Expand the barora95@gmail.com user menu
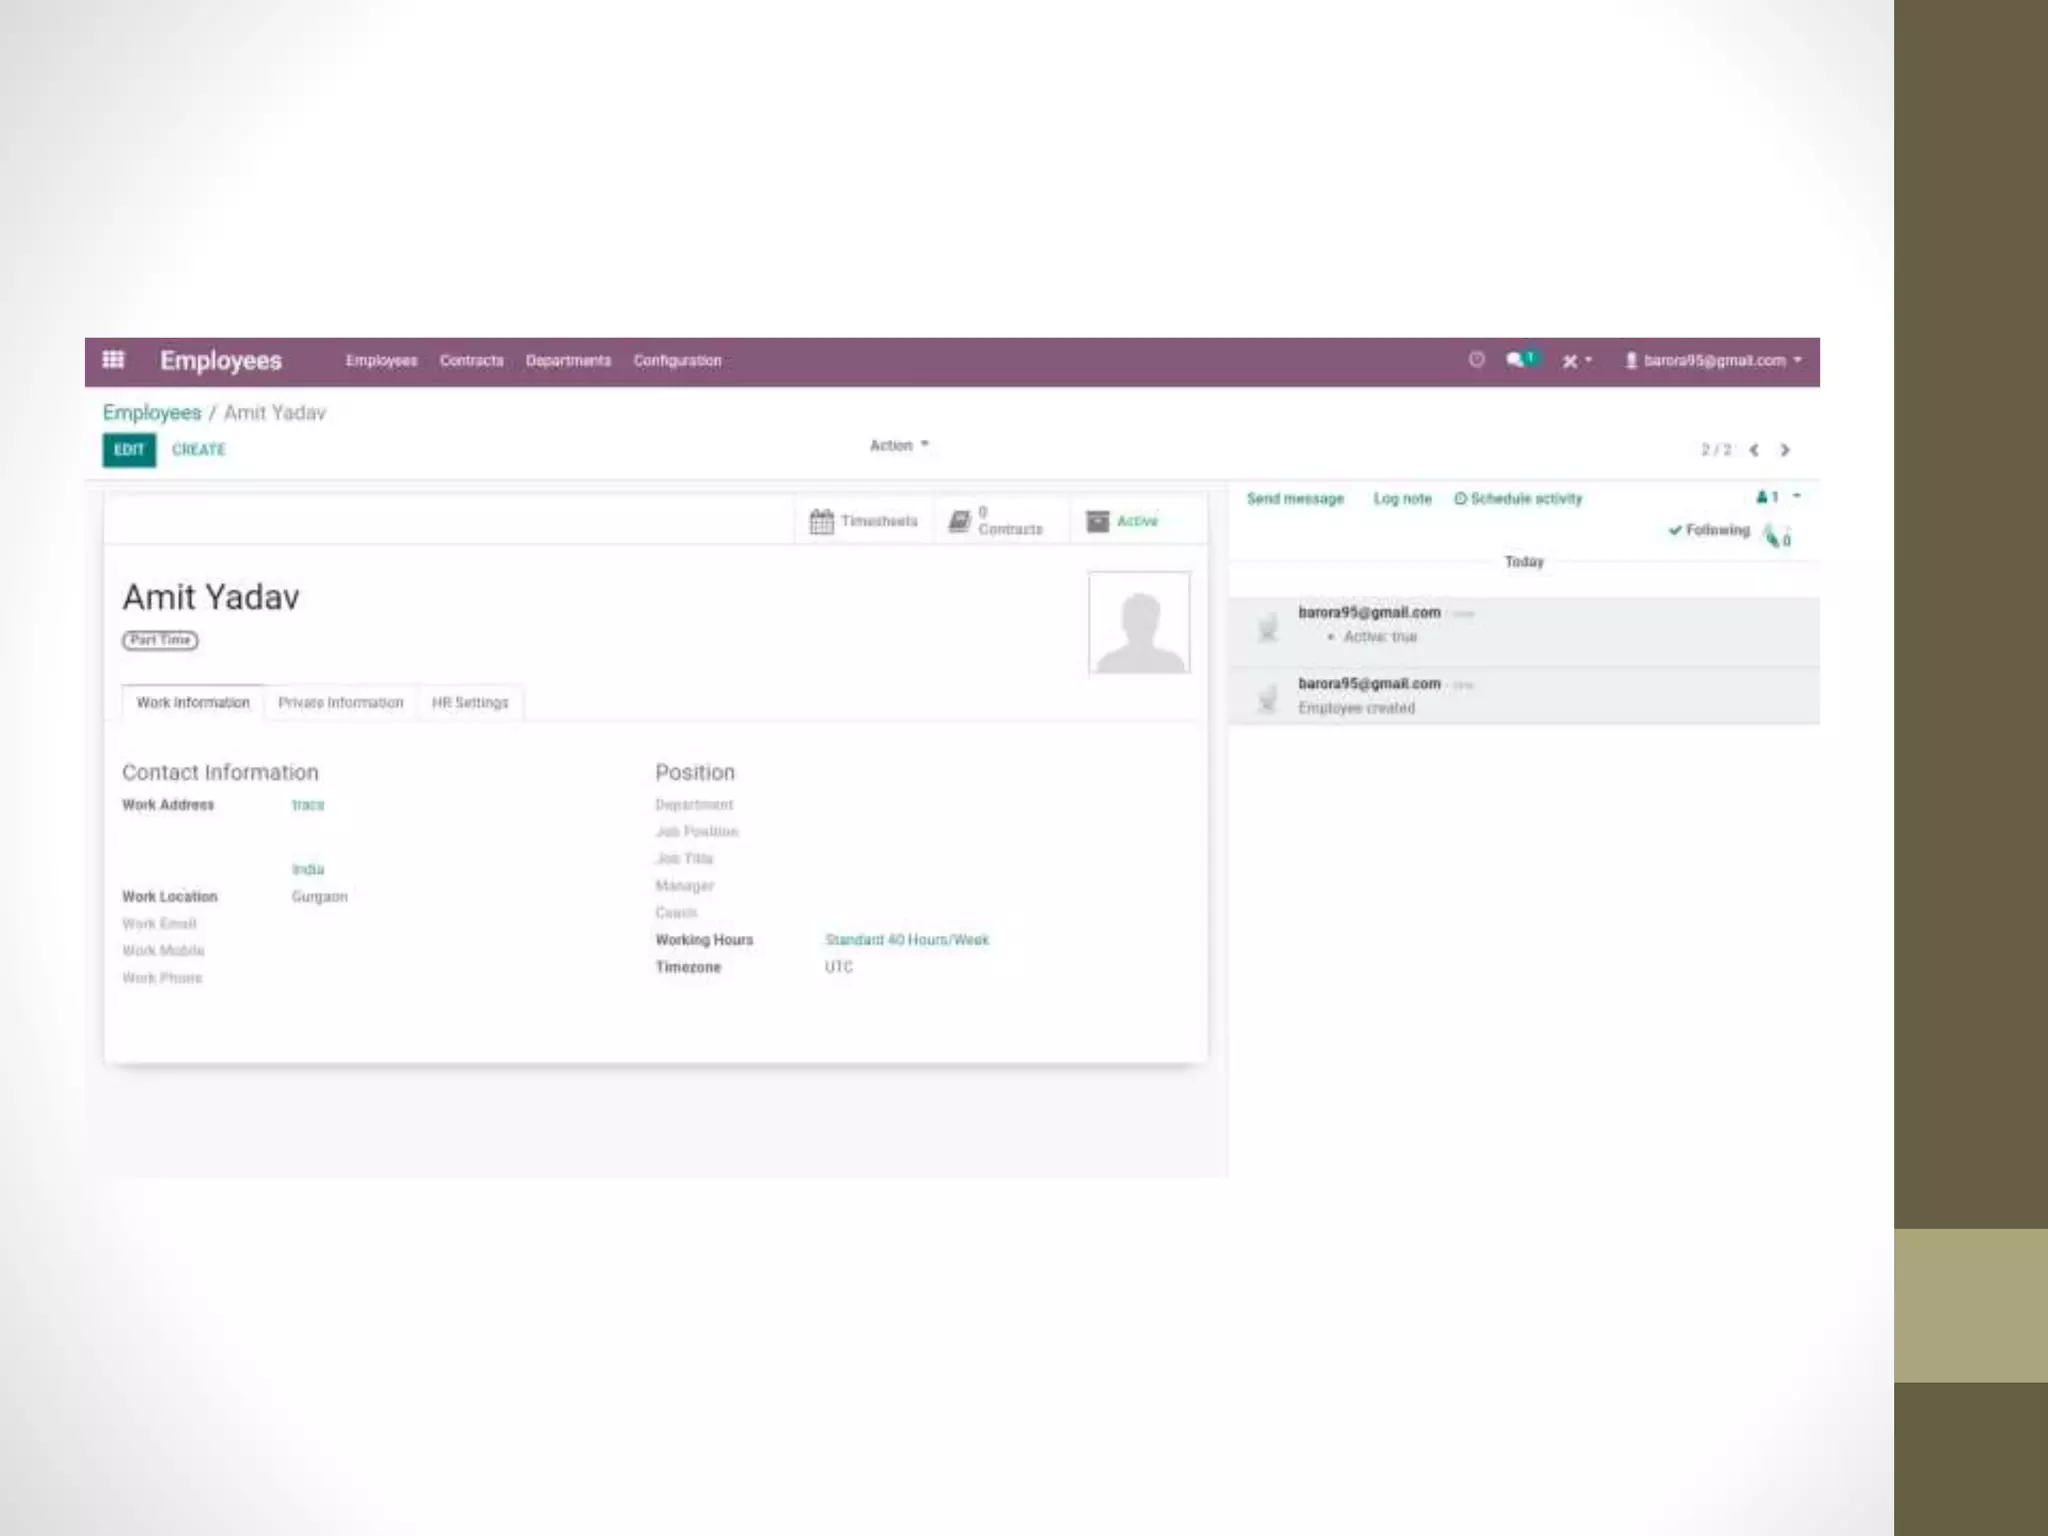 (1713, 361)
